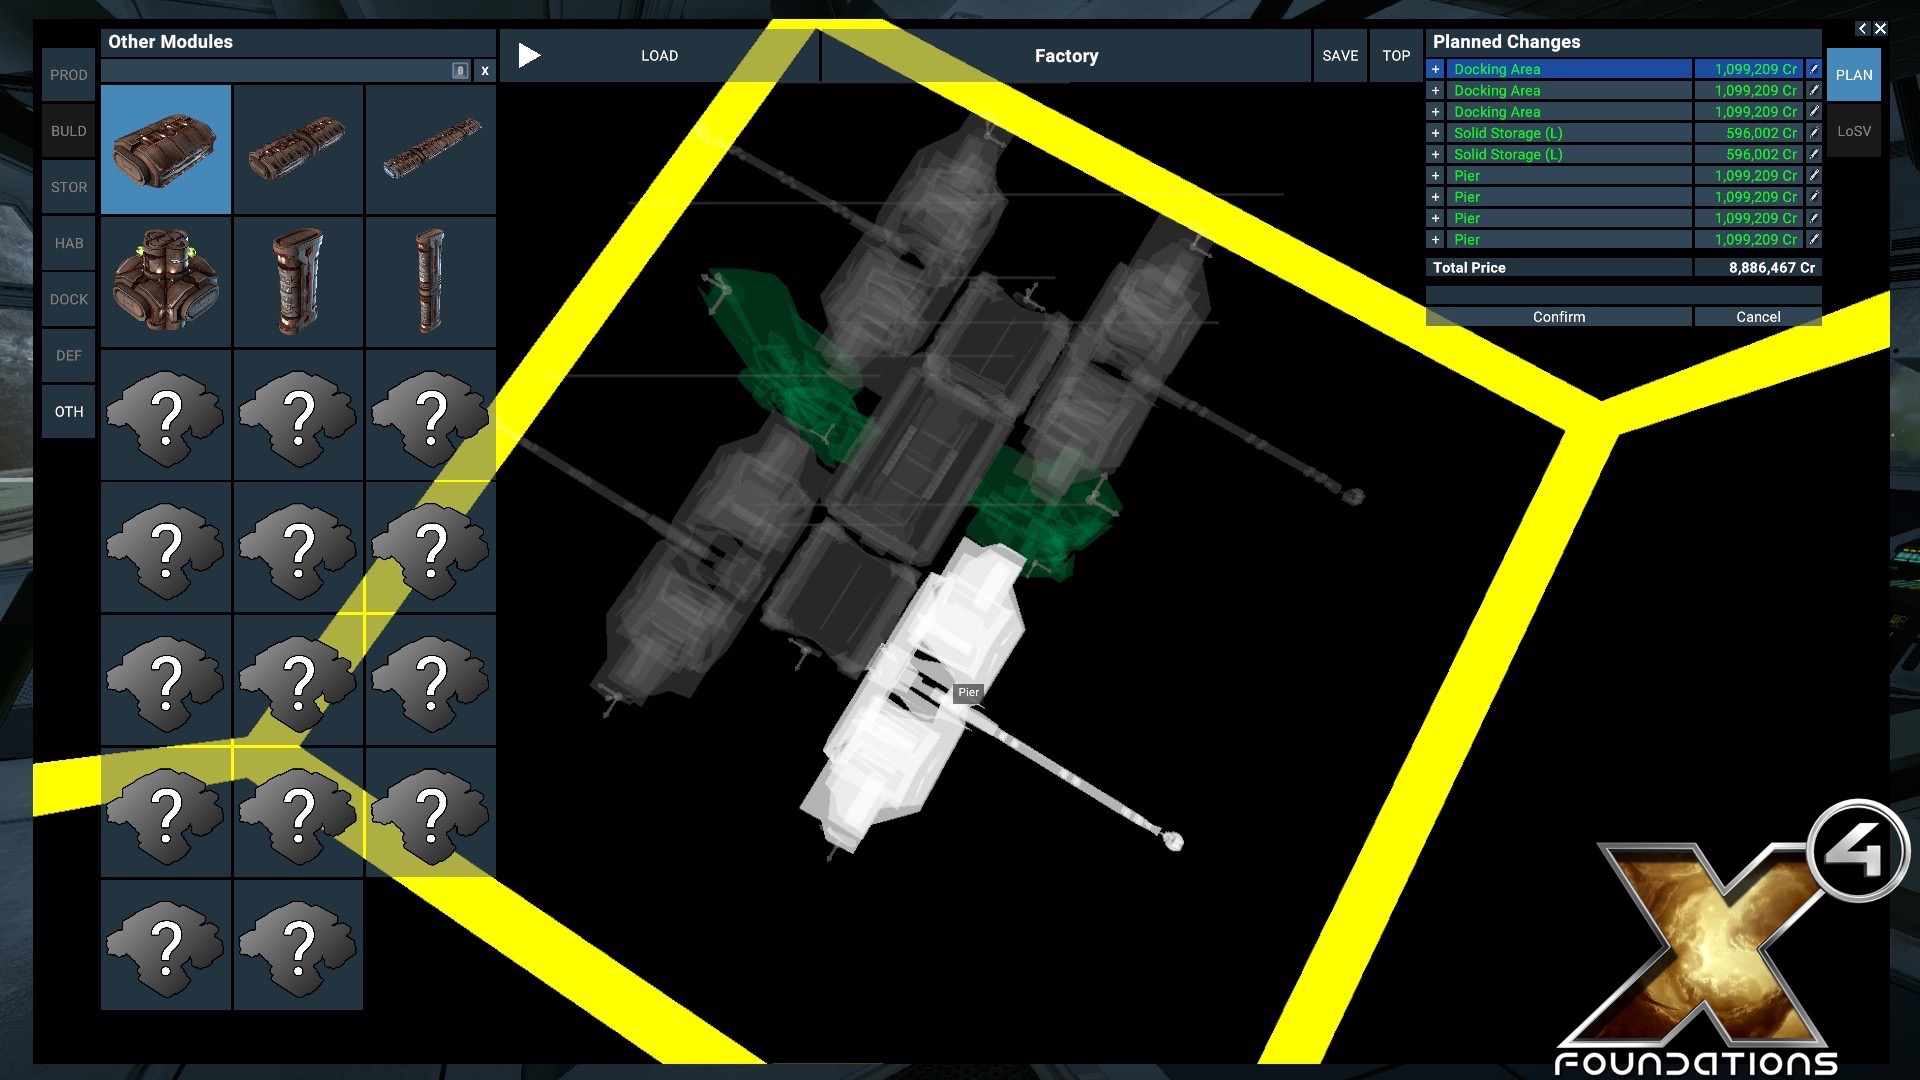The width and height of the screenshot is (1920, 1080).
Task: Edit the highlighted Docking Area entry with its pencil icon
Action: 1814,69
